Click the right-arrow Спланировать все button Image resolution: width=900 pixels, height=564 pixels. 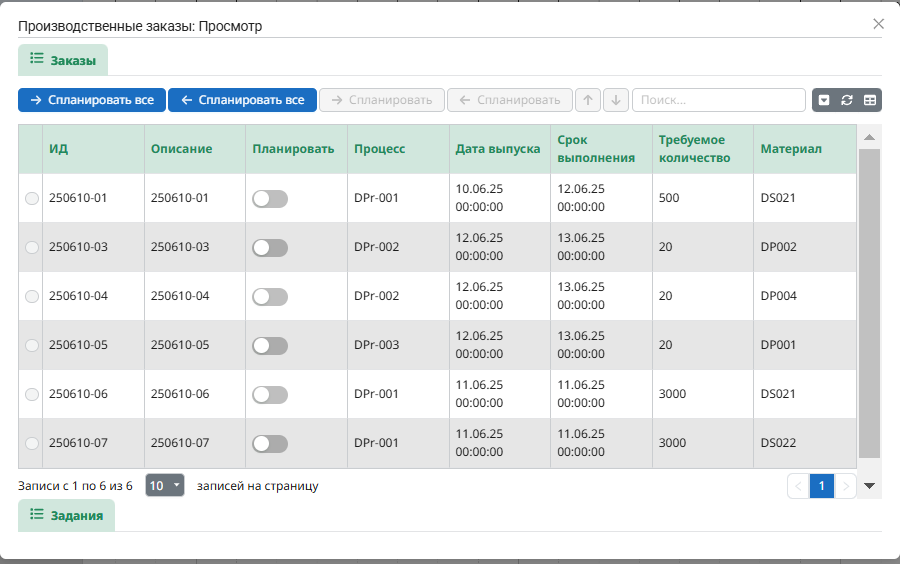(91, 100)
